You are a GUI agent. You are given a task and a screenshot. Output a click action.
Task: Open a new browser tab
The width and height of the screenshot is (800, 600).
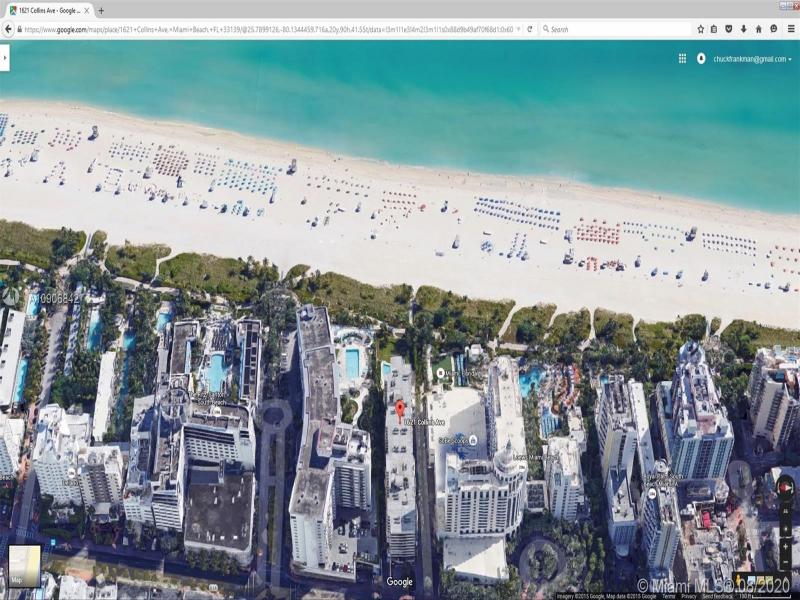[x=101, y=10]
